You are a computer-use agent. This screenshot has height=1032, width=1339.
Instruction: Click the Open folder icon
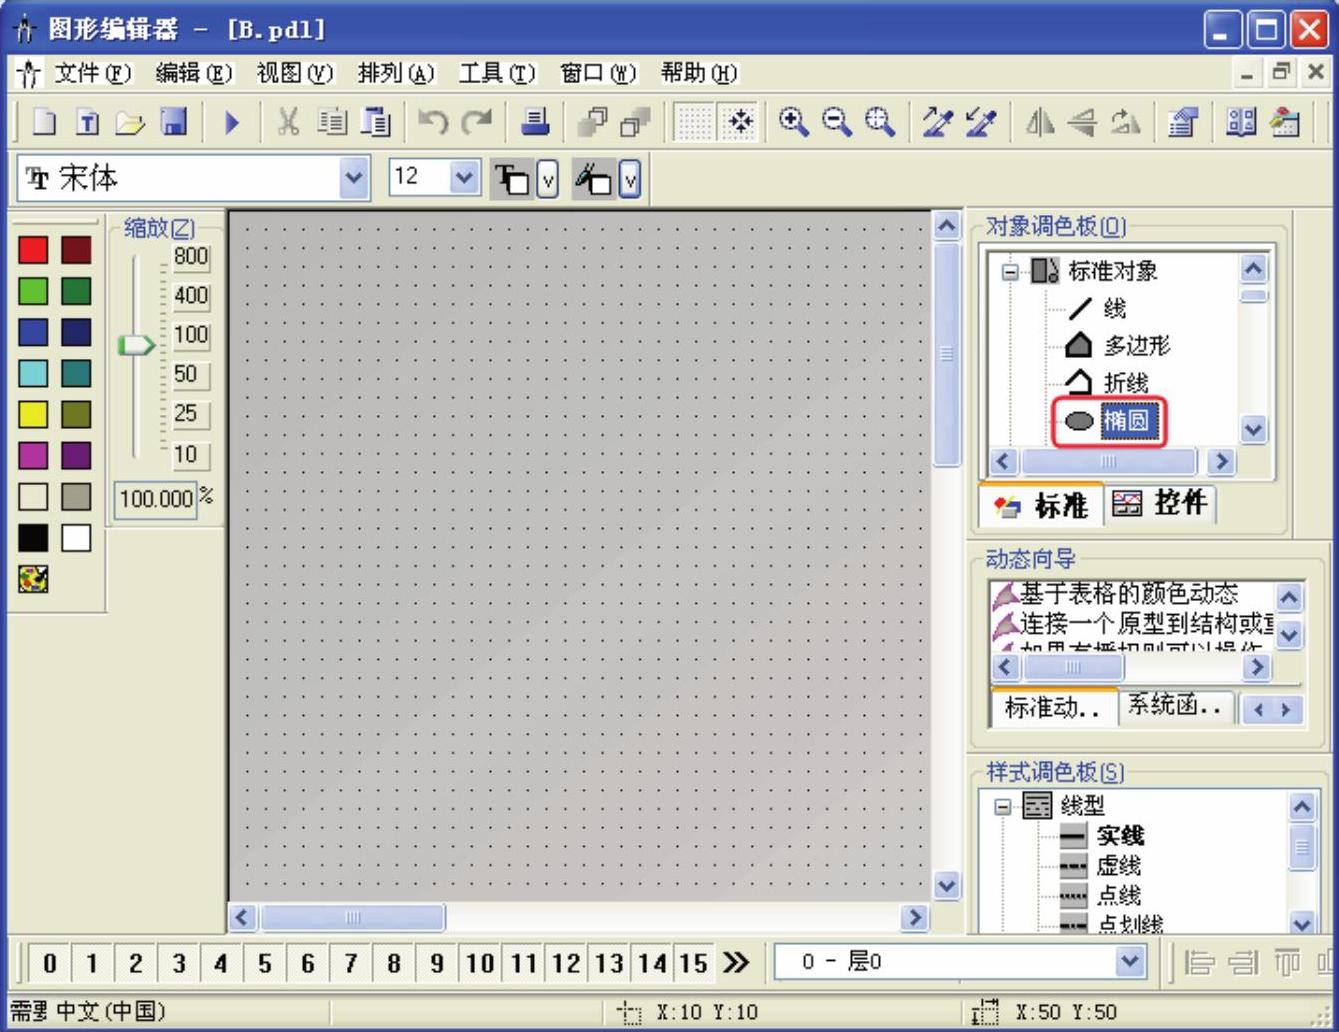130,122
